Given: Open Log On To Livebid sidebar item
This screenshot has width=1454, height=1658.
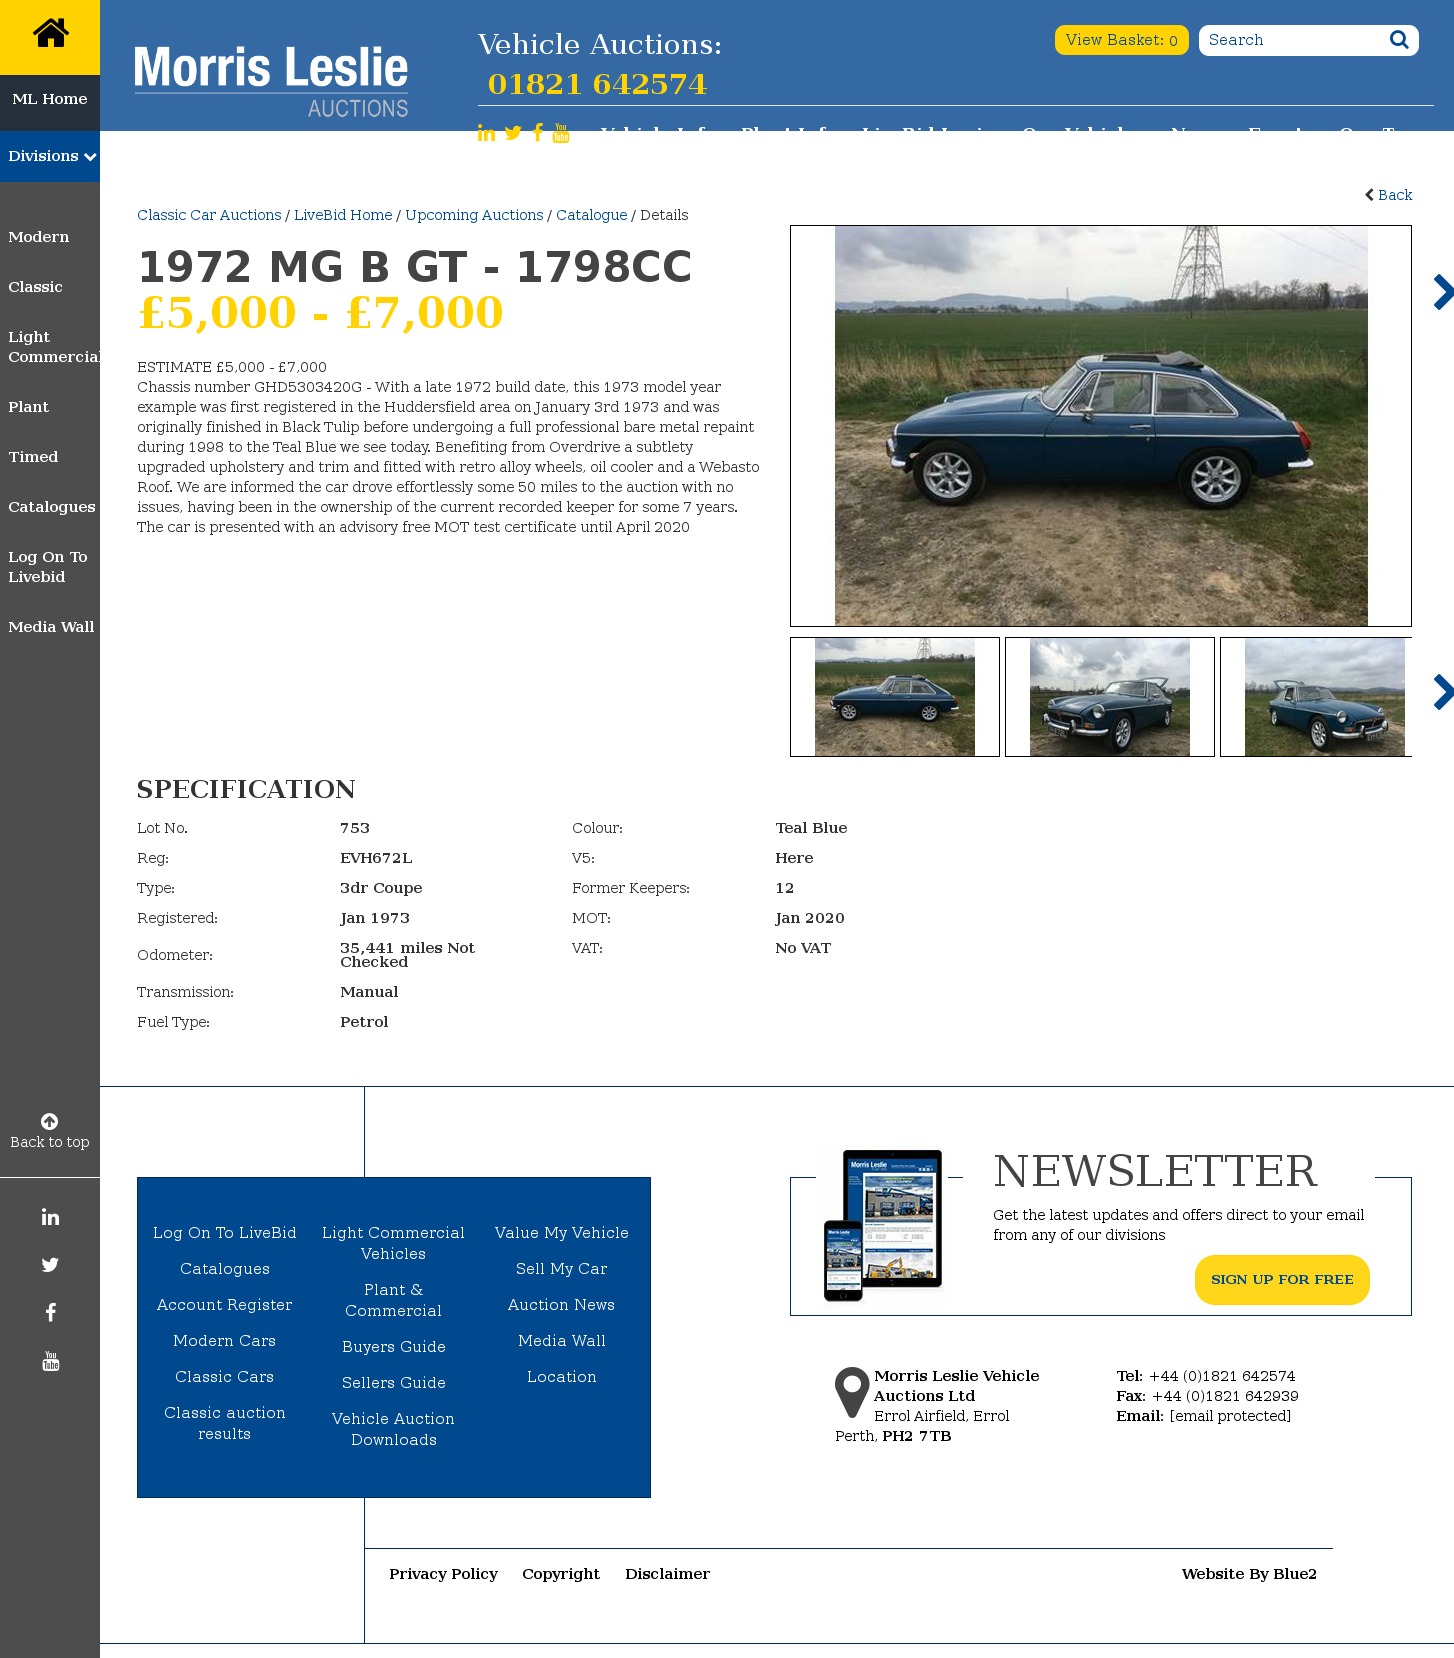Looking at the screenshot, I should tap(48, 567).
